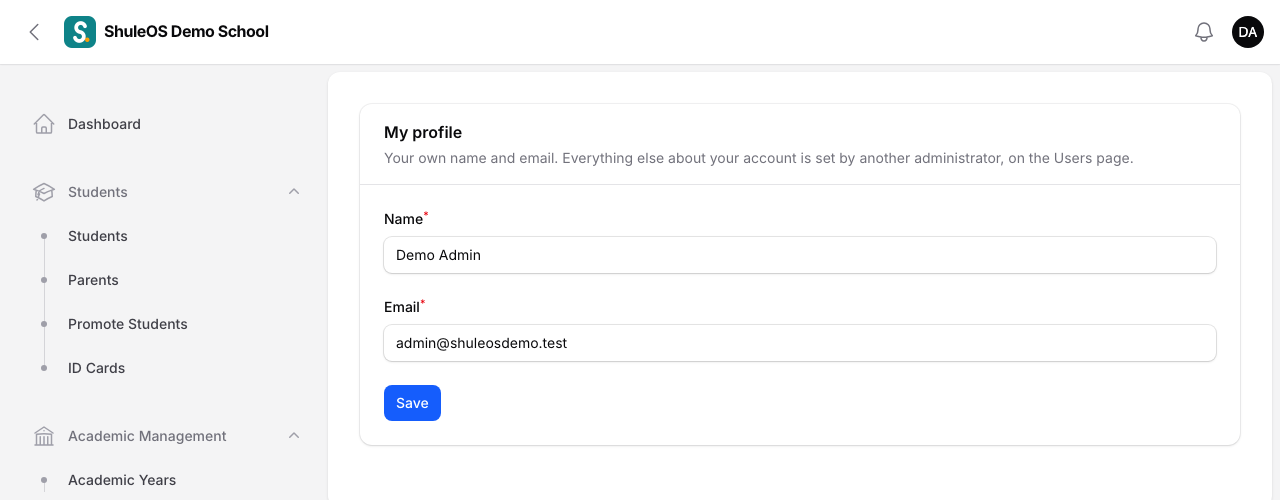Click the Students graduation cap icon
Image resolution: width=1280 pixels, height=500 pixels.
pyautogui.click(x=44, y=192)
